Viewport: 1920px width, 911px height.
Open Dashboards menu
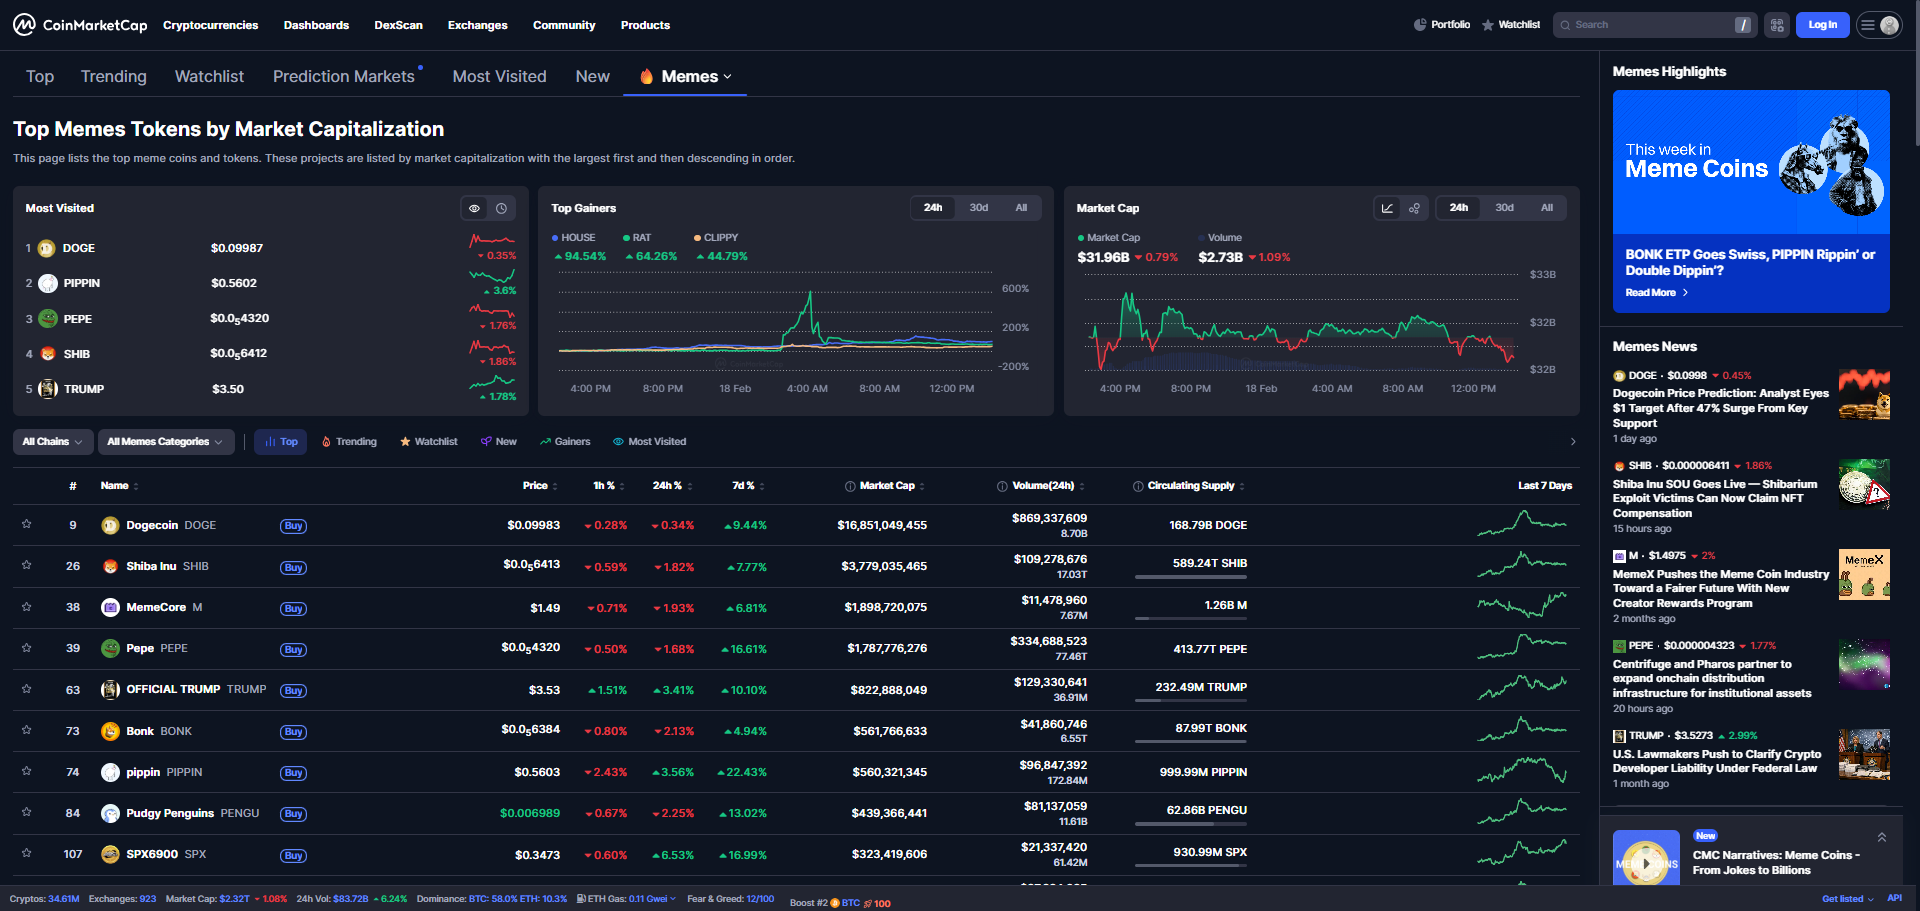[316, 25]
